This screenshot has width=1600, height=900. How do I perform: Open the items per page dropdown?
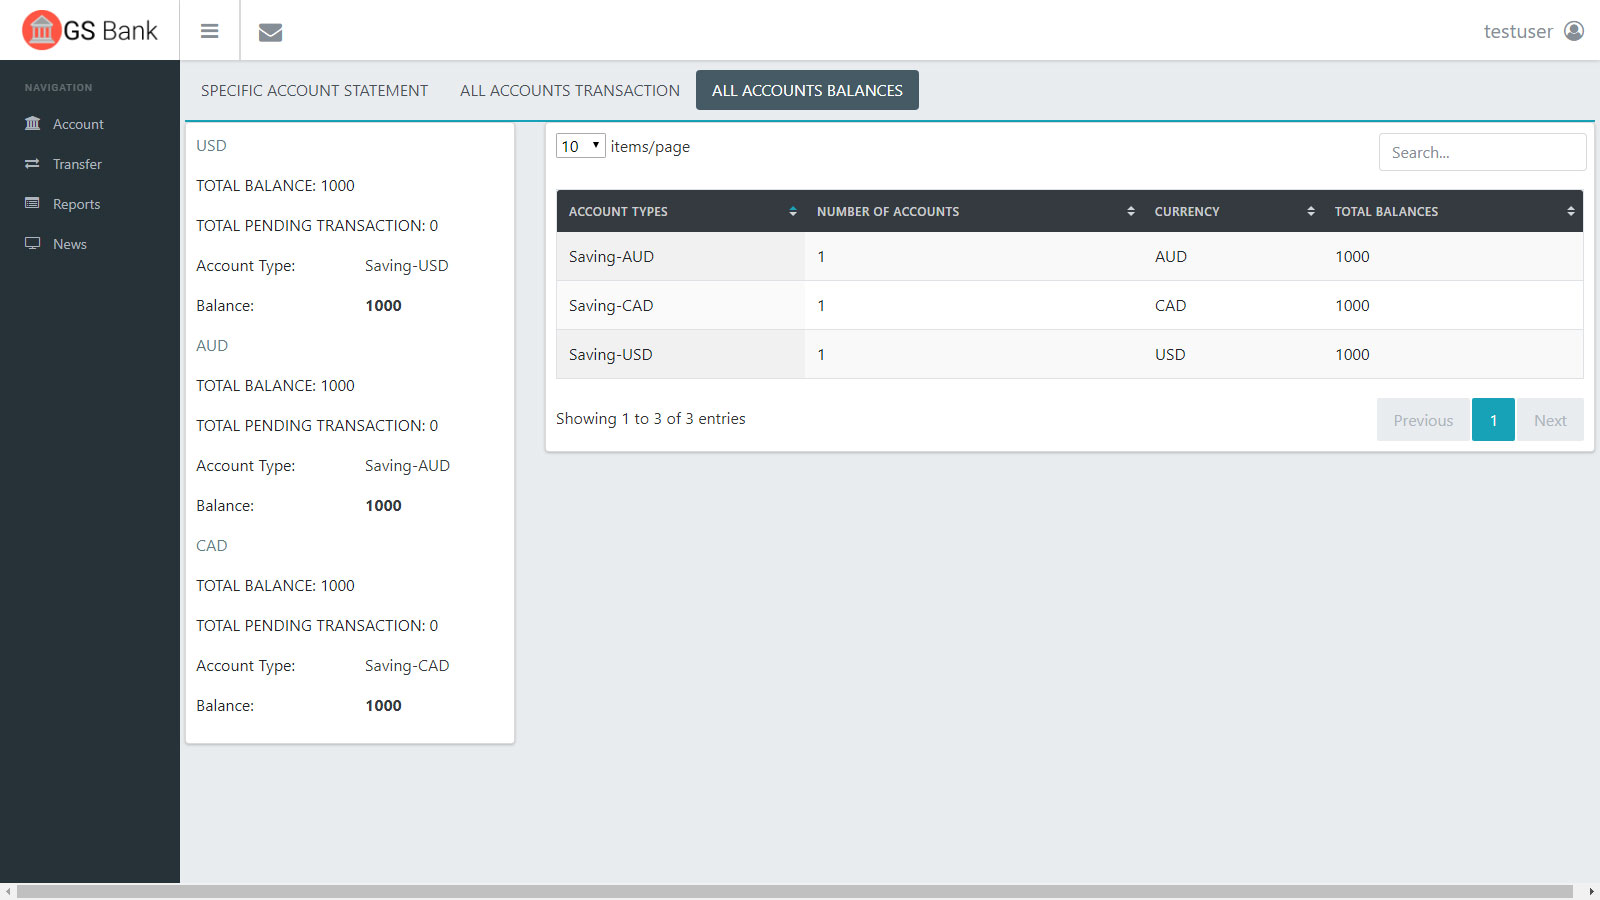pyautogui.click(x=580, y=146)
